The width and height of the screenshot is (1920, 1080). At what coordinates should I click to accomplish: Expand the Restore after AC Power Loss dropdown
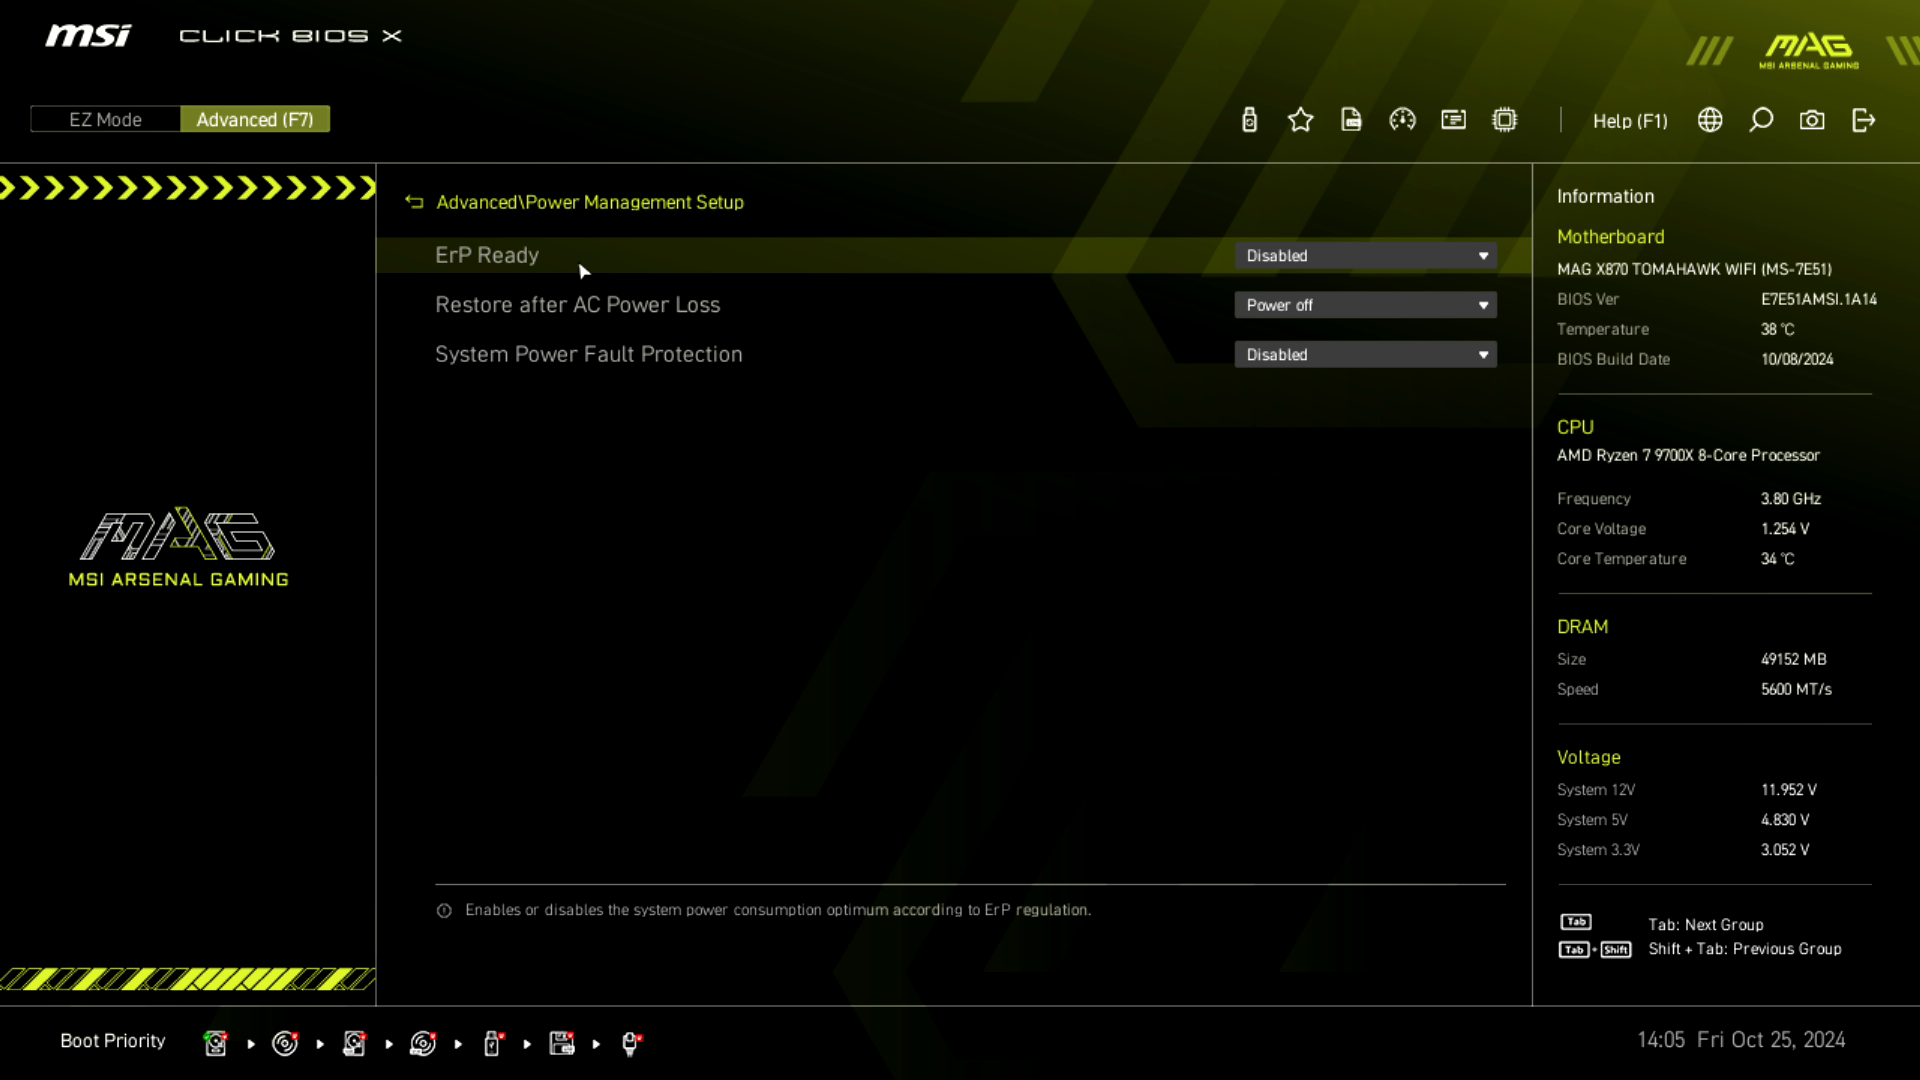click(1367, 306)
